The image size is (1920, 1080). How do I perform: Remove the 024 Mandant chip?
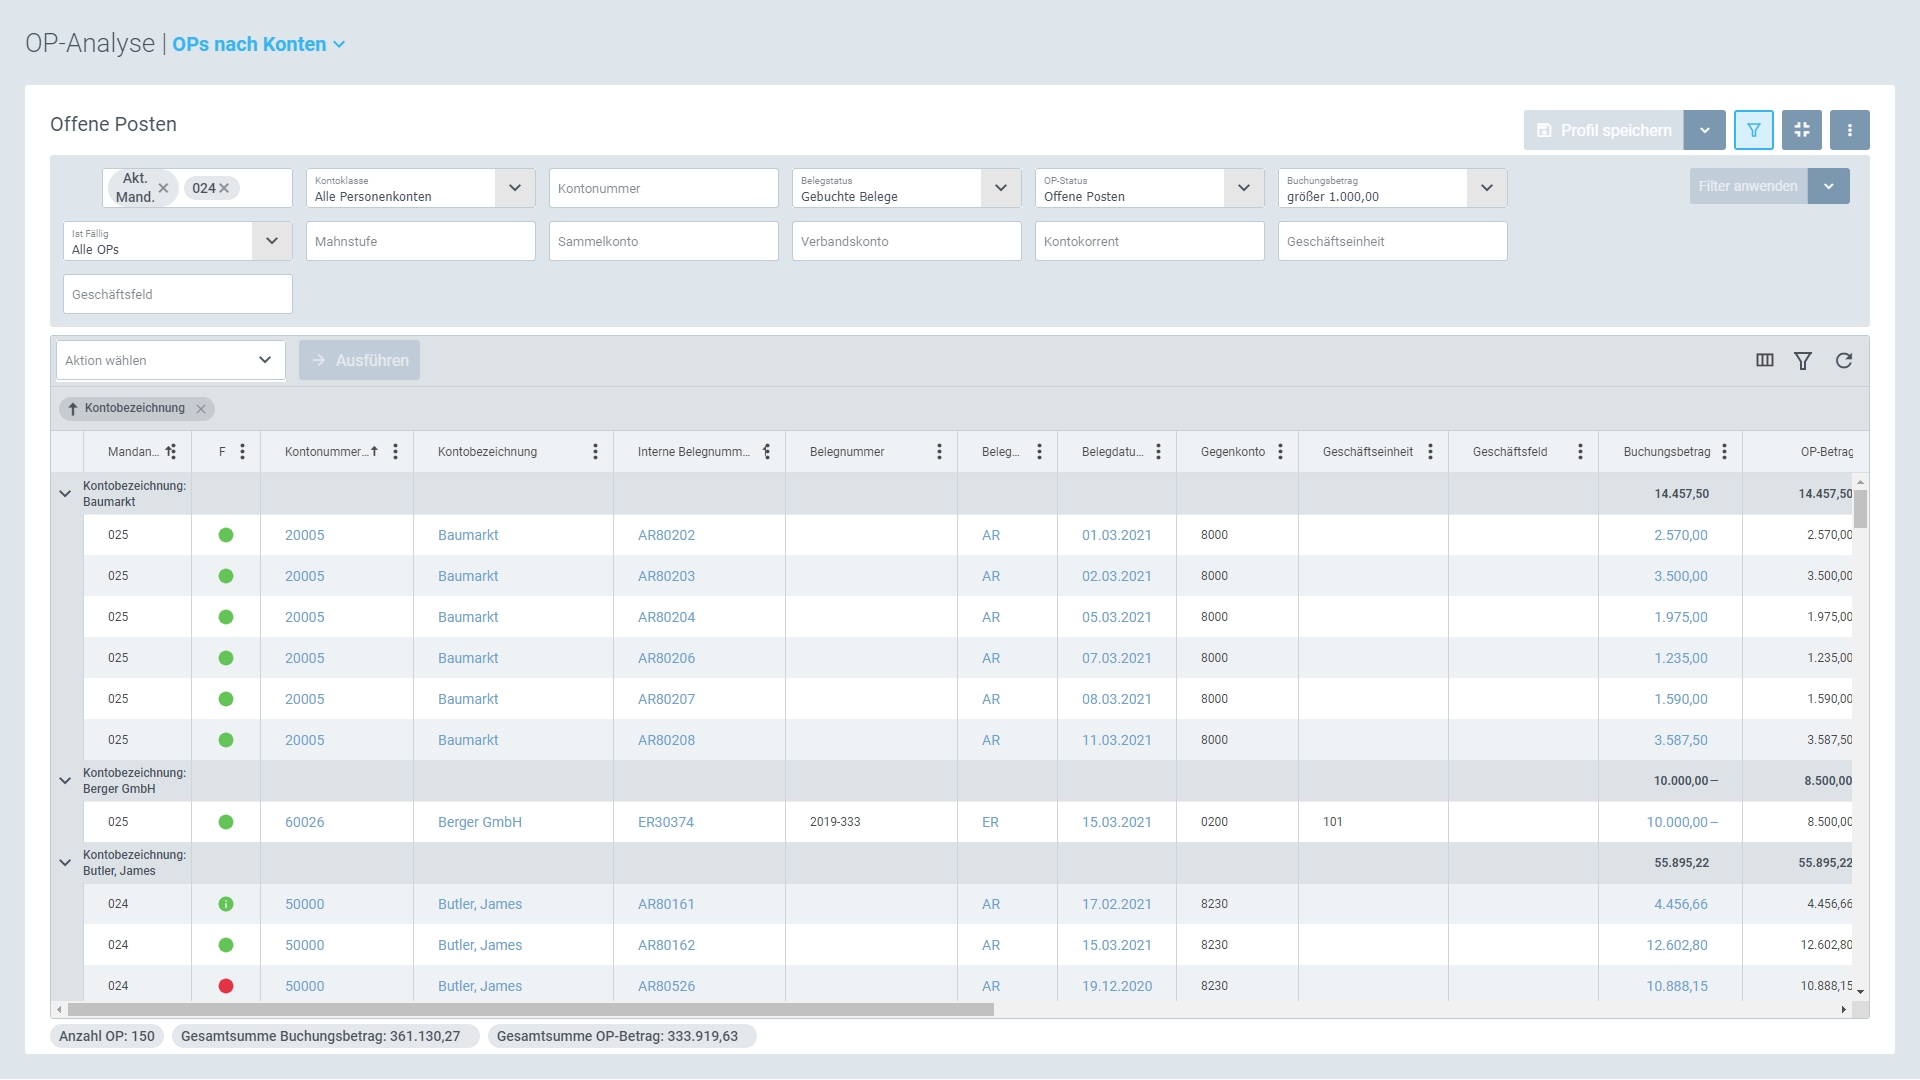224,188
